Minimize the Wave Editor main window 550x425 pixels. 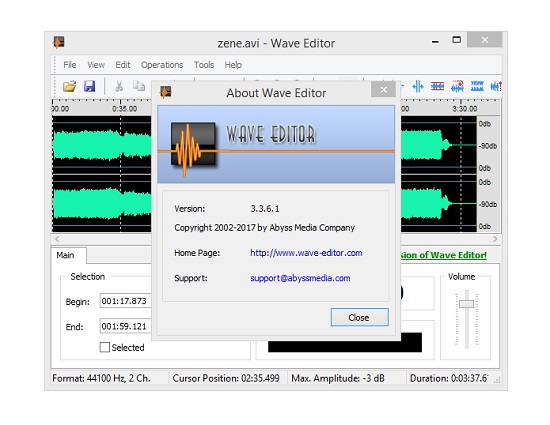point(435,41)
